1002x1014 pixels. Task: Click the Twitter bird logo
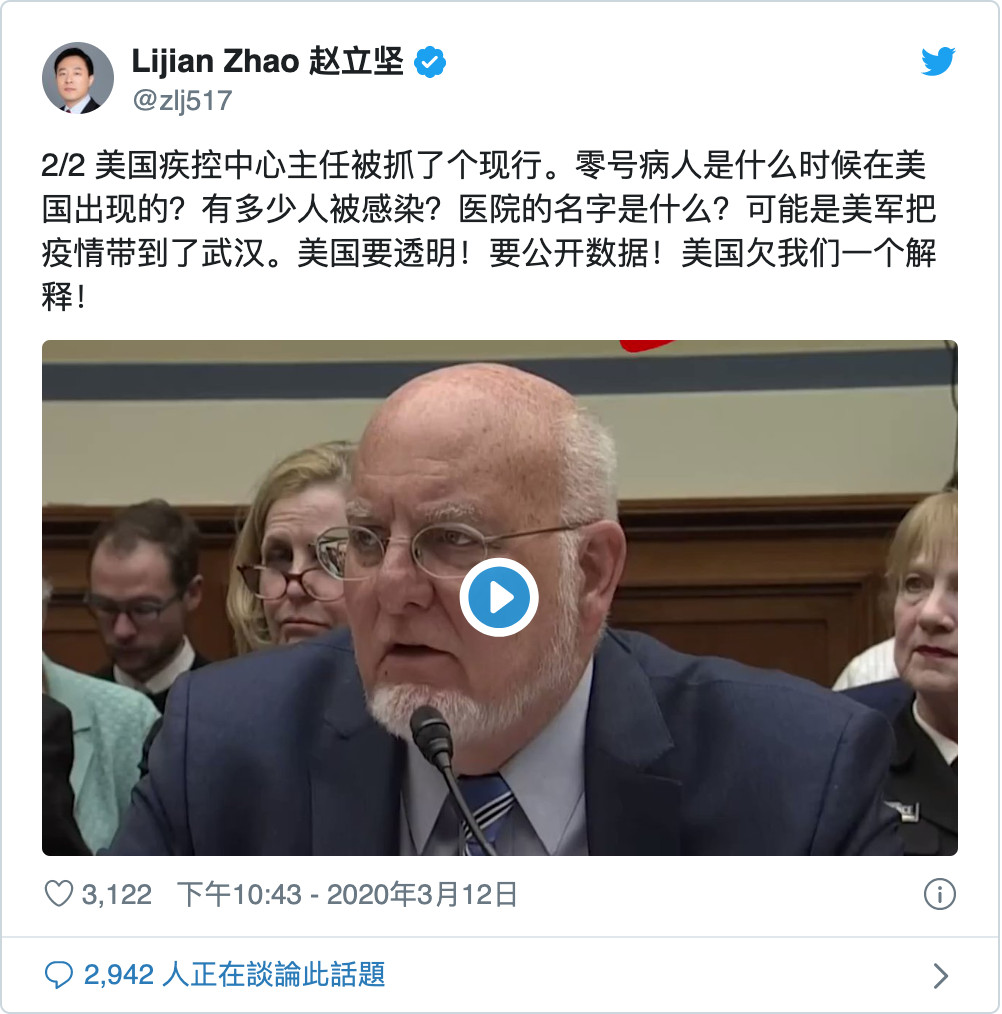[x=938, y=61]
